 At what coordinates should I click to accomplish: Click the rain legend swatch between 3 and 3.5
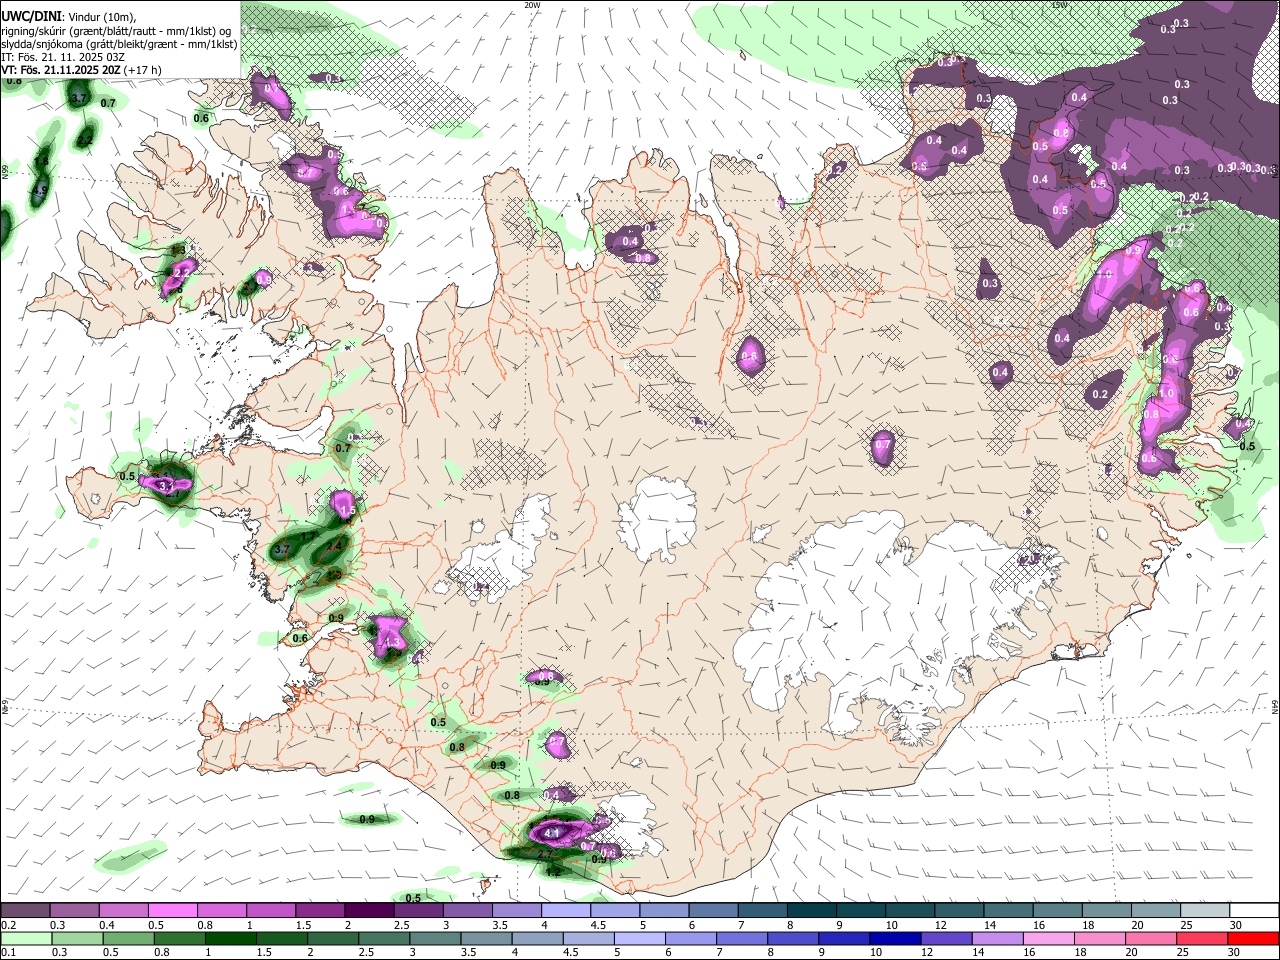(435, 938)
